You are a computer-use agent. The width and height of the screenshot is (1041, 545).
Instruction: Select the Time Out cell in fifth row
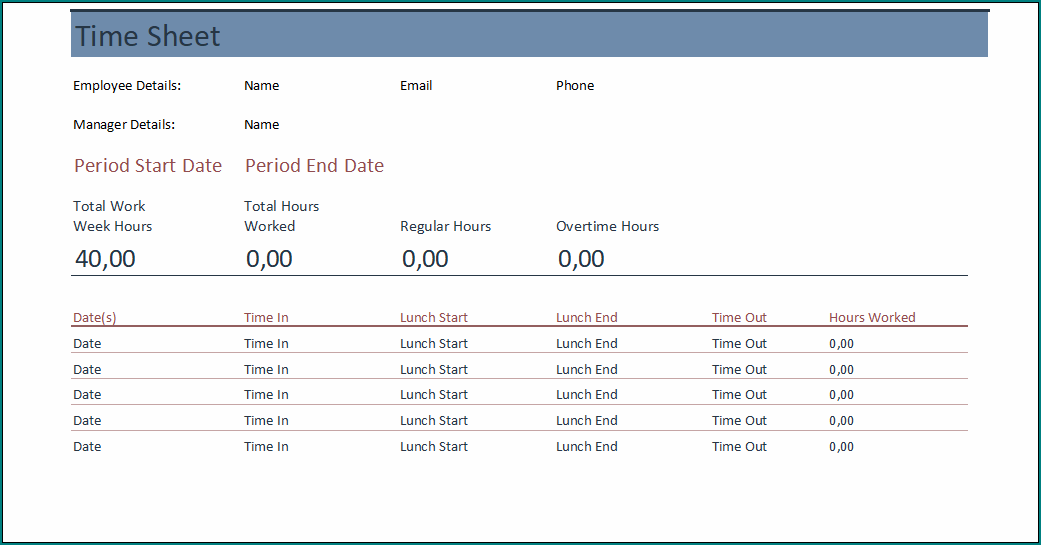coord(740,447)
